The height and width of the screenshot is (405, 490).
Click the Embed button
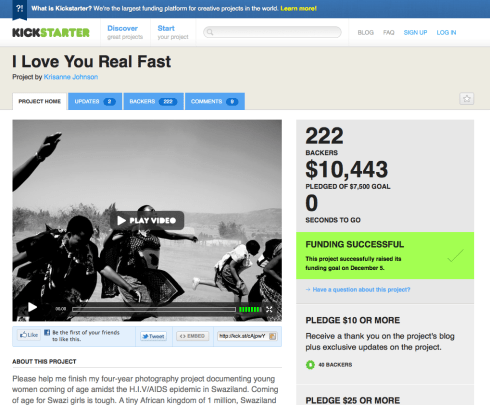[x=192, y=336]
